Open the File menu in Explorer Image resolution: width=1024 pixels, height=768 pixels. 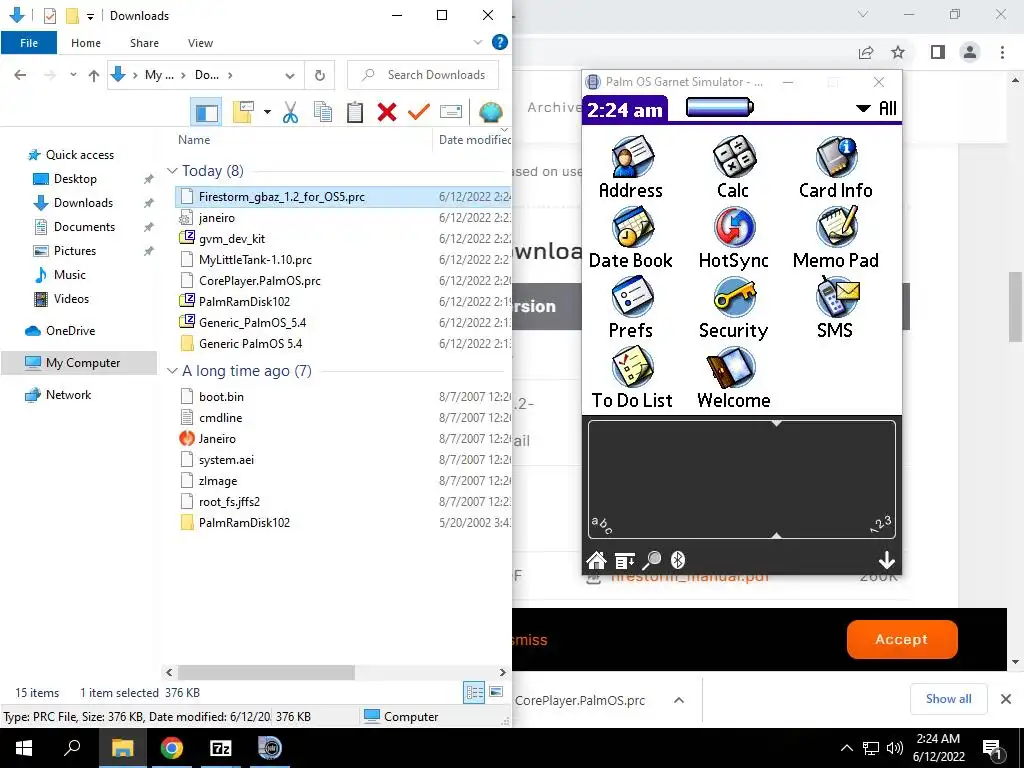(29, 43)
